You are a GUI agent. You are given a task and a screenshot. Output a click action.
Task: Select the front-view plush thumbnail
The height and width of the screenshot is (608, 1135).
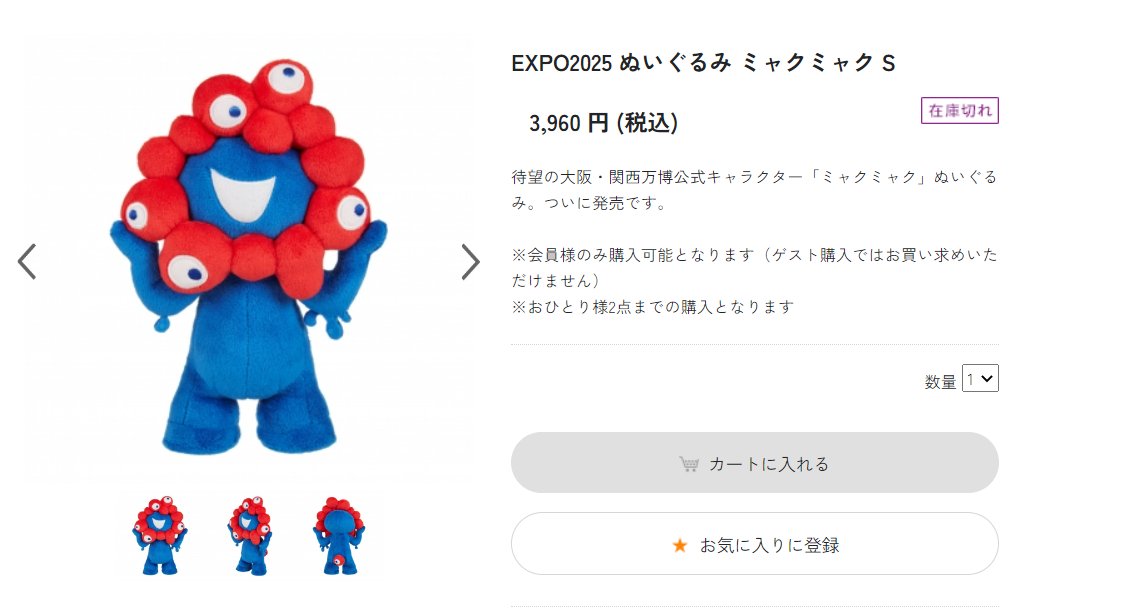(x=160, y=536)
